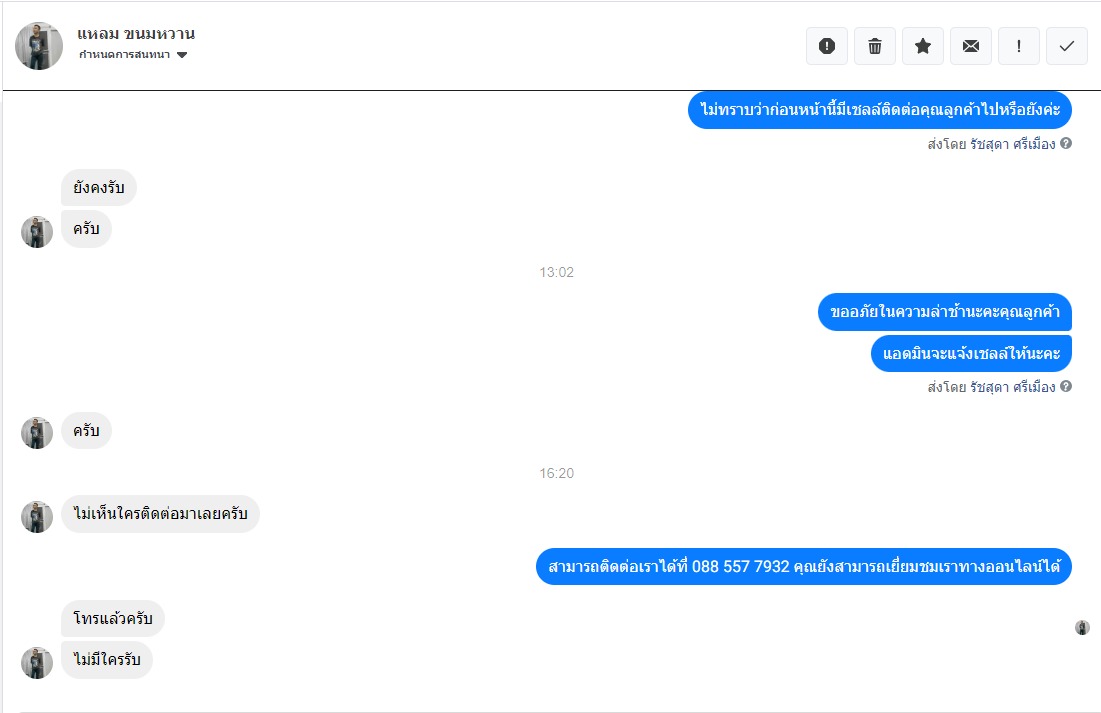
Task: Click help icon beside second ส่งโดย รัชสุดา ศรีเมือง
Action: (x=1066, y=386)
